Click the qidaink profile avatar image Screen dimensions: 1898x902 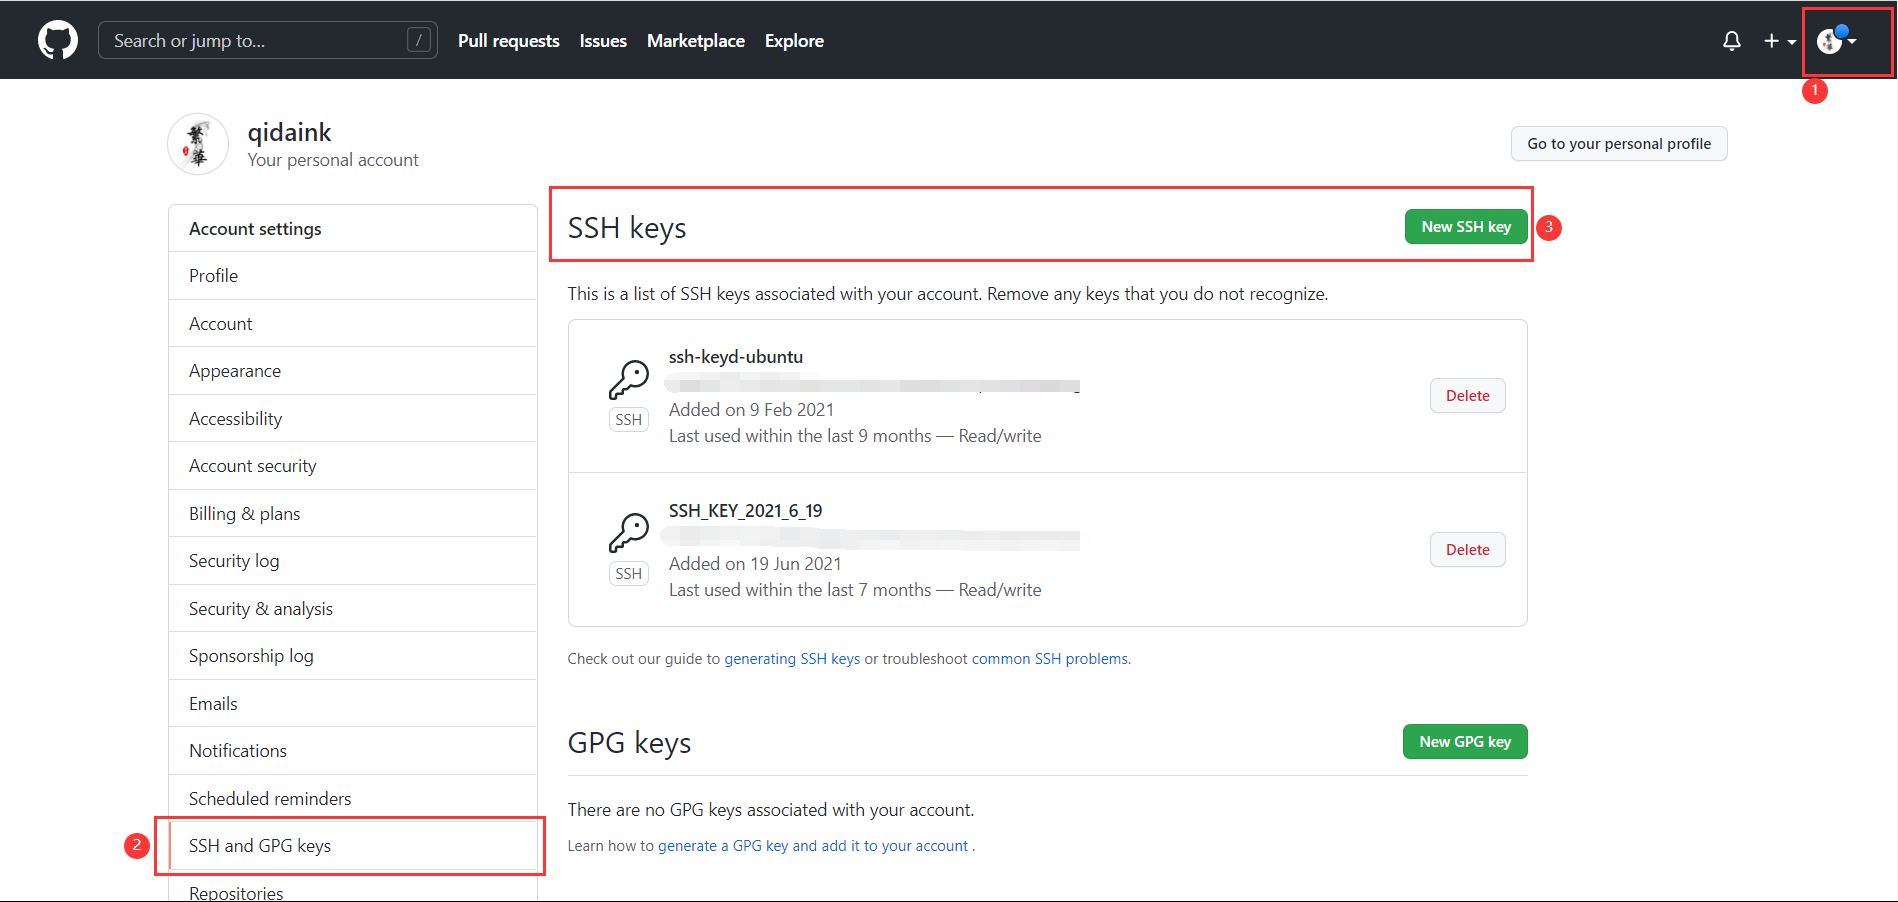(x=198, y=144)
